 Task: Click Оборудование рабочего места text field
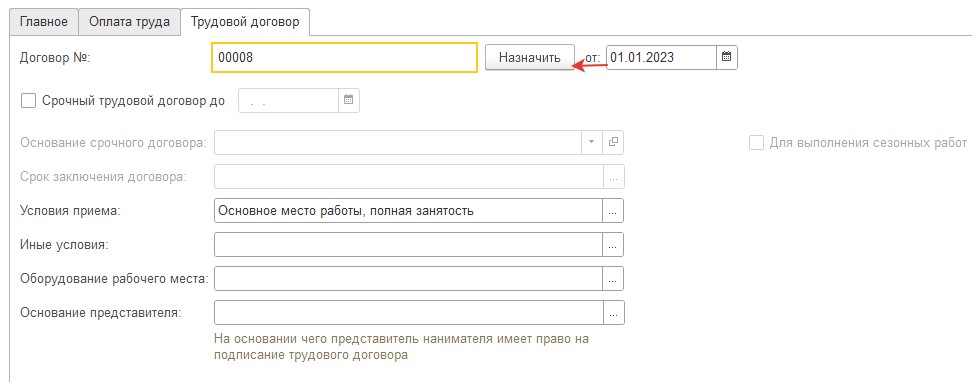click(x=408, y=278)
